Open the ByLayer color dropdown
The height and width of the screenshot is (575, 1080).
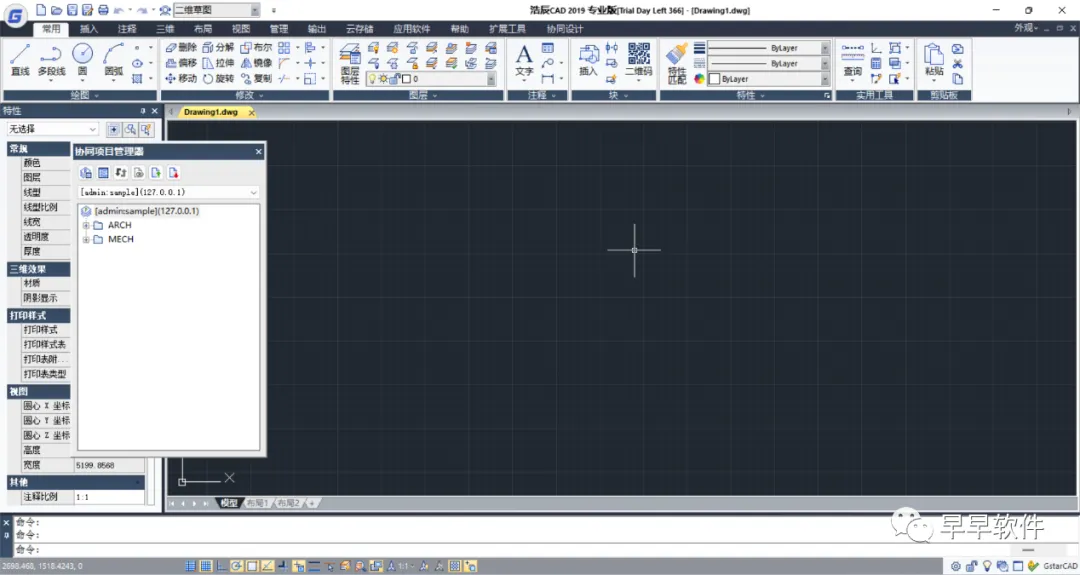[x=824, y=79]
